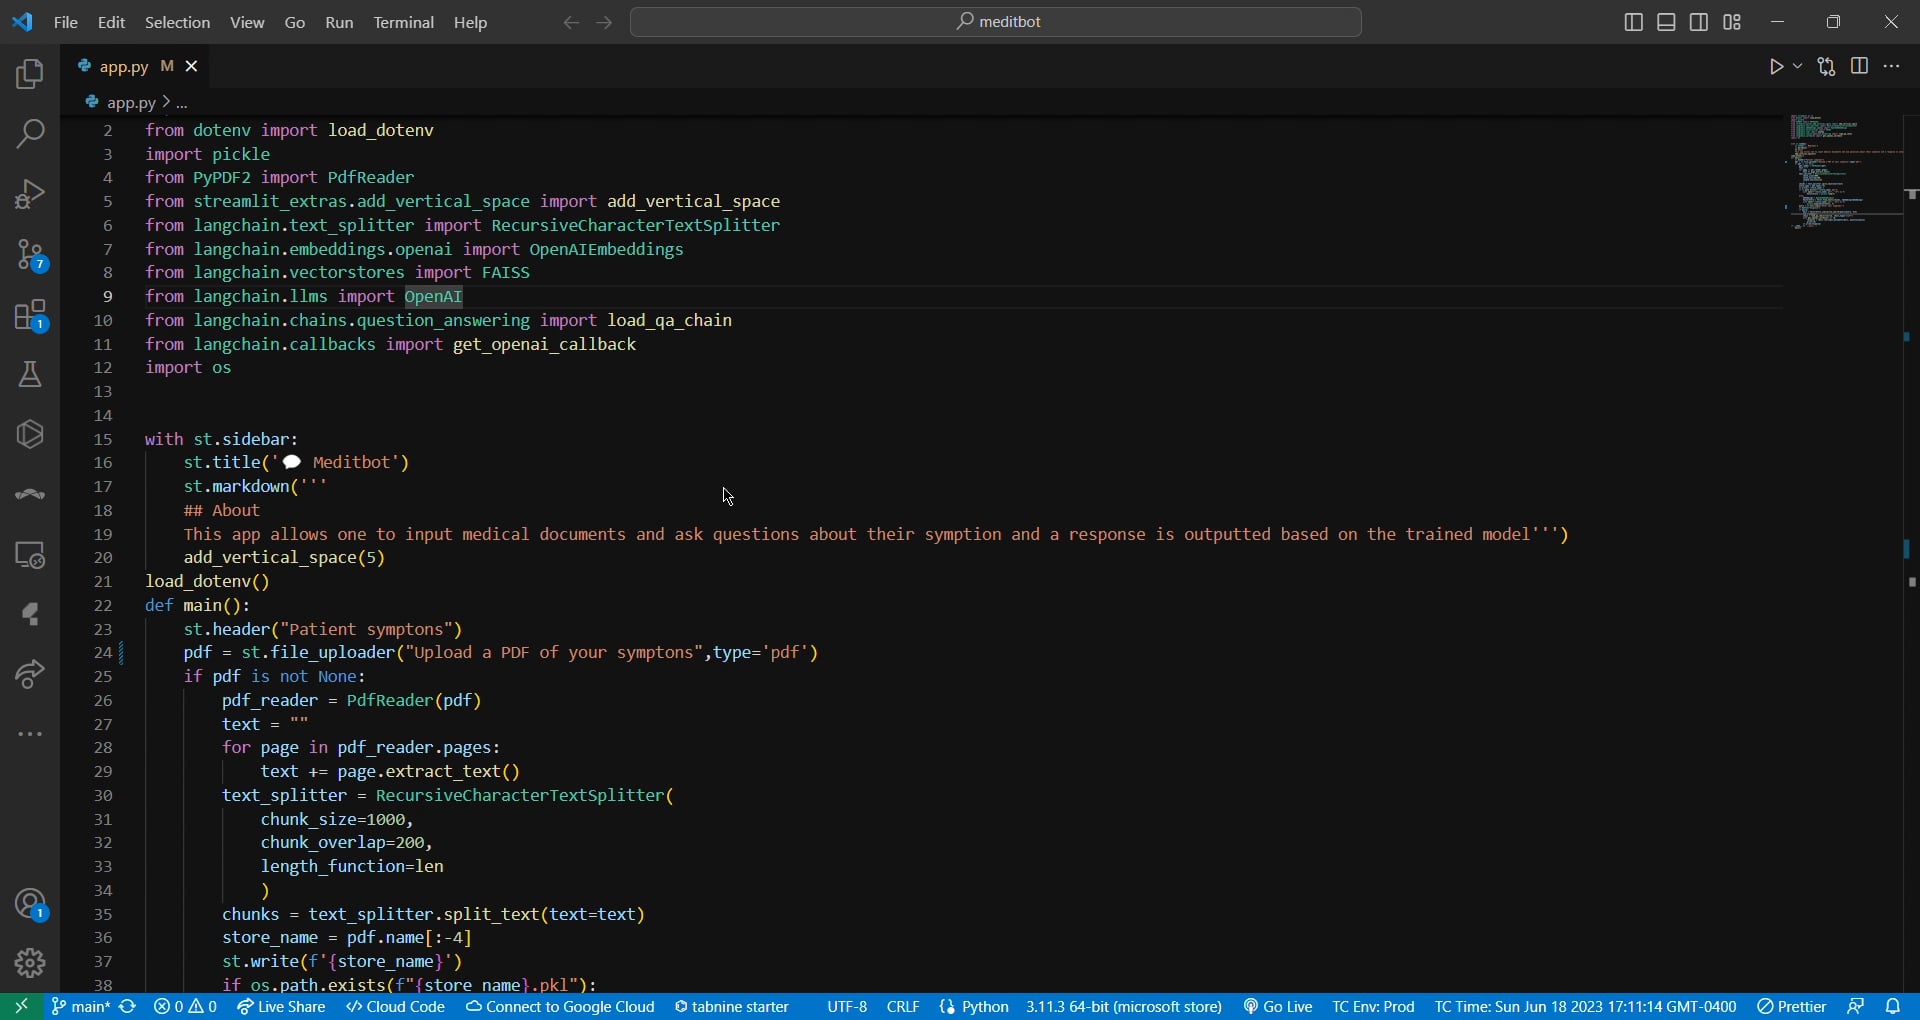Image resolution: width=1920 pixels, height=1020 pixels.
Task: Open Source Control view
Action: (30, 256)
